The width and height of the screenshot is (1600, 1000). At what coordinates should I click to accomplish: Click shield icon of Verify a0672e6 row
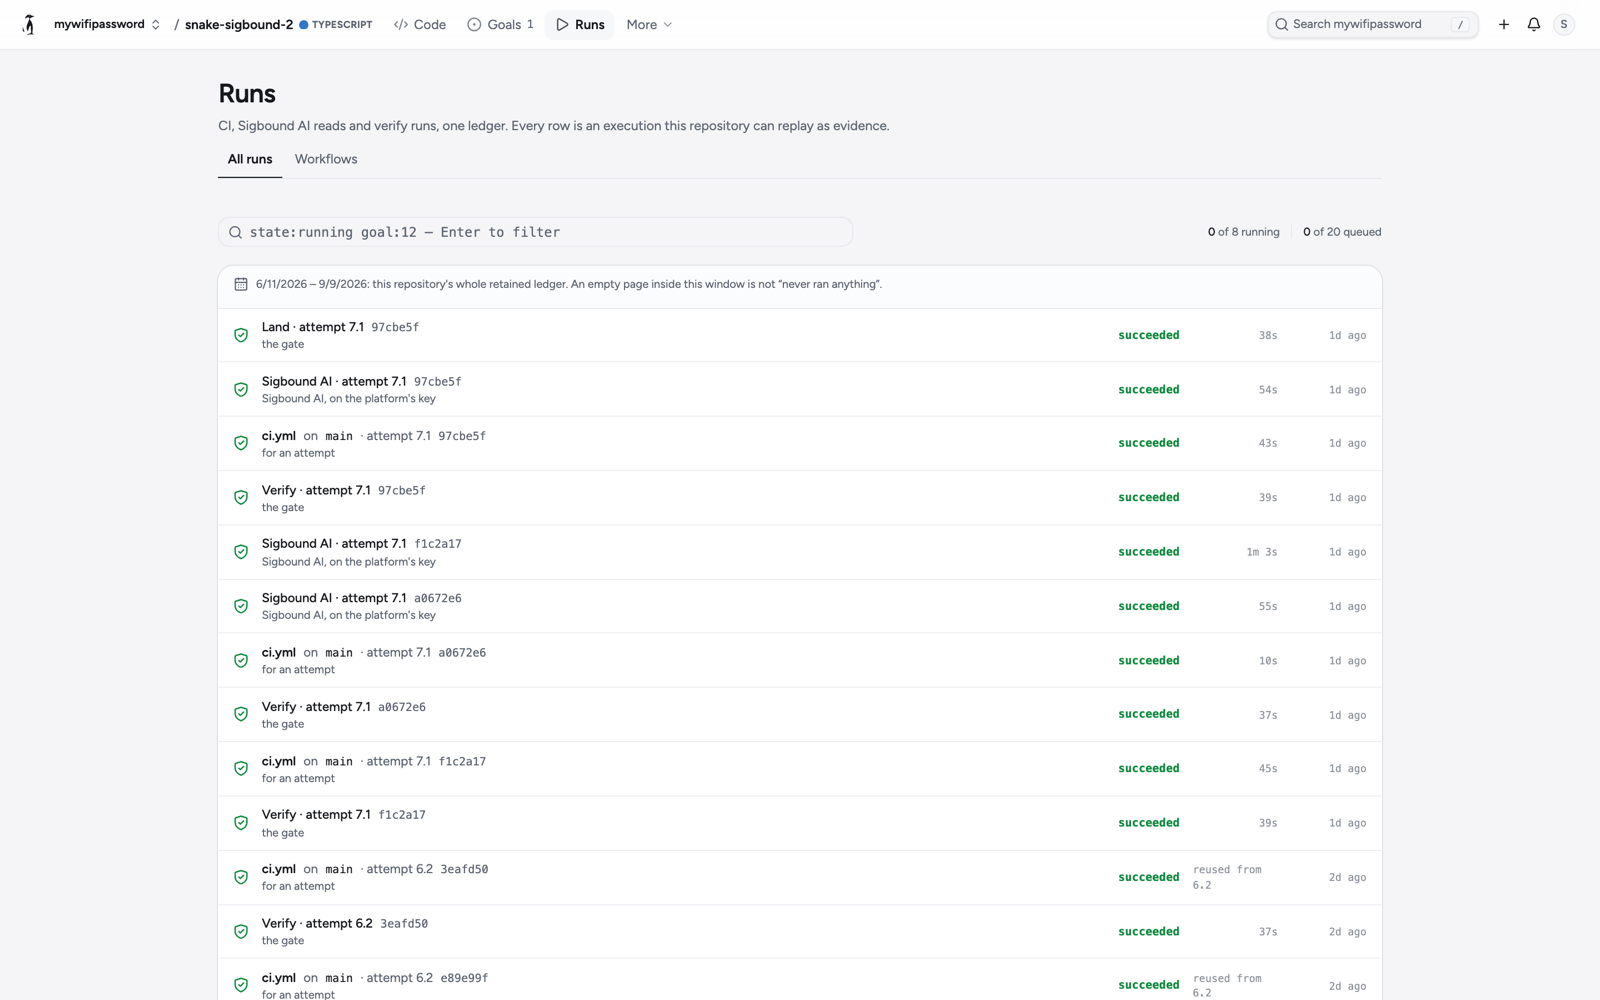(241, 714)
